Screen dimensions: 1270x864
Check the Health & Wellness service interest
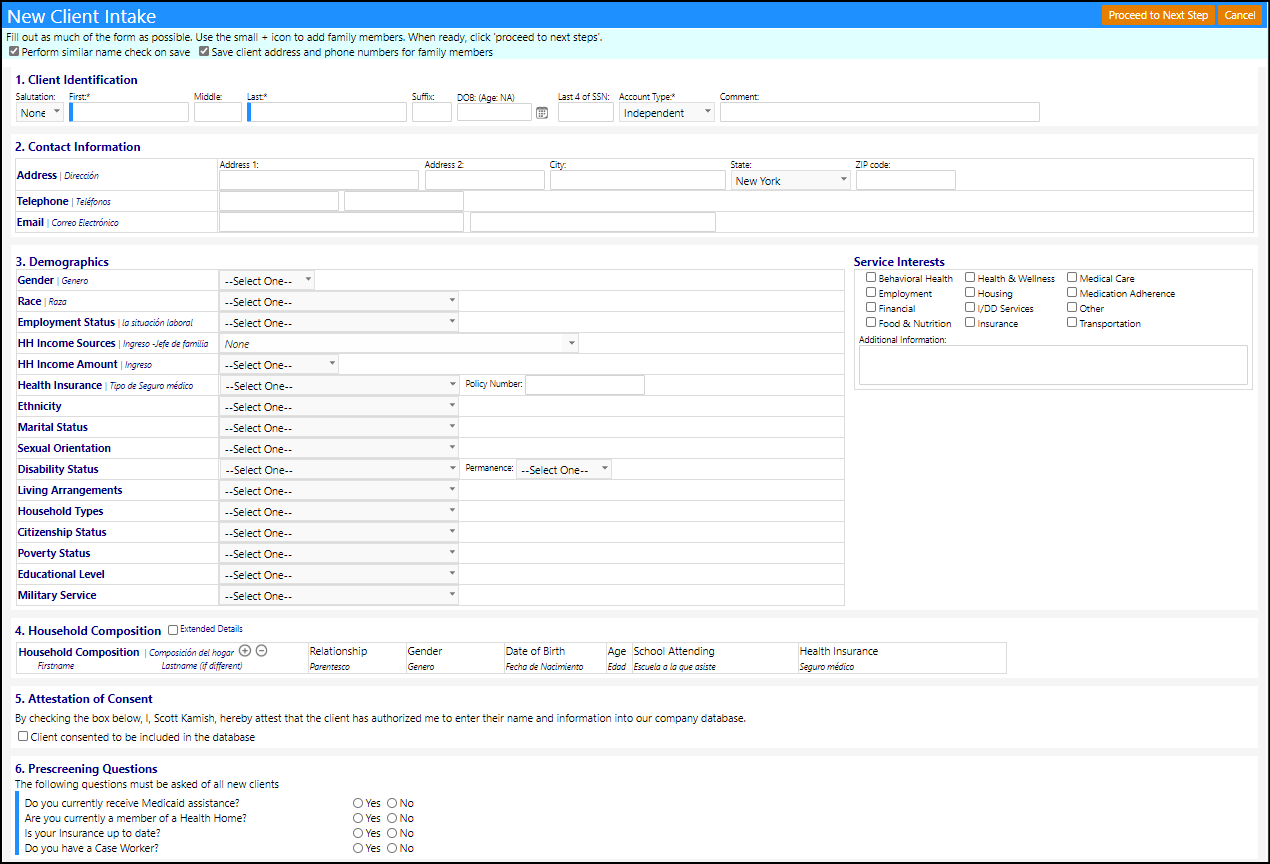(x=970, y=278)
